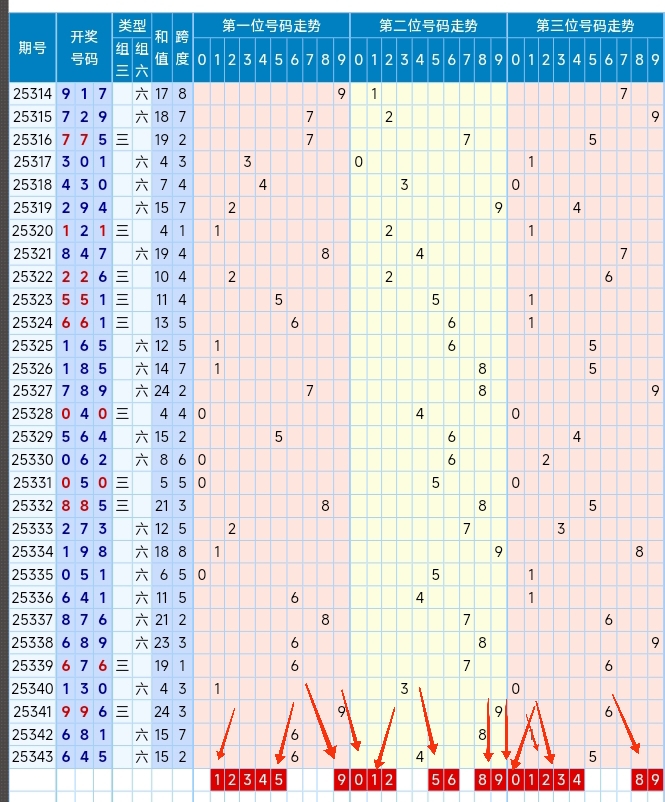Screen dimensions: 665x802
Task: Select period number 25334
Action: (33, 552)
